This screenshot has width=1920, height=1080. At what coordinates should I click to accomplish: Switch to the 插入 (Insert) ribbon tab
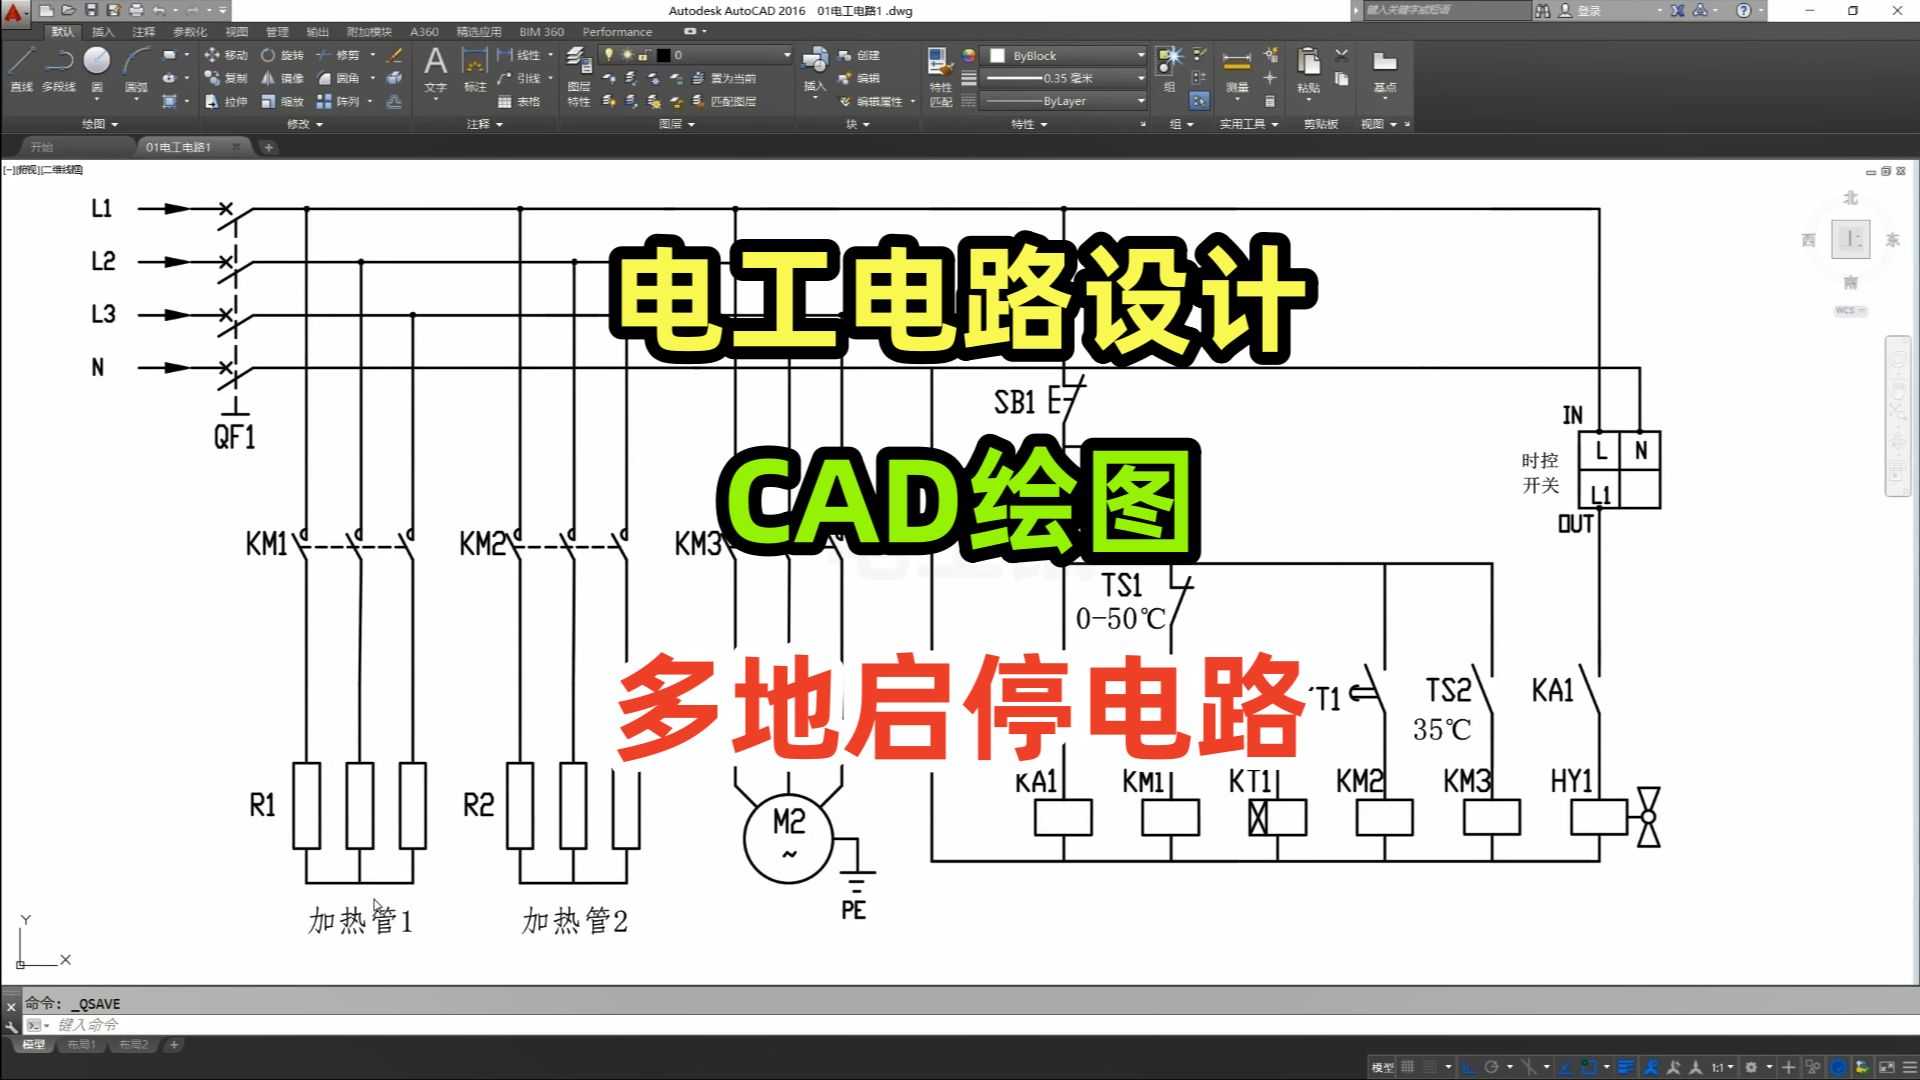pos(103,32)
